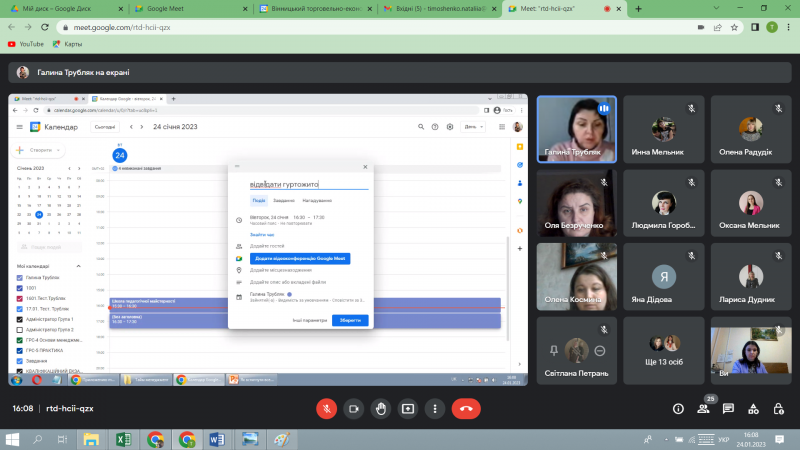This screenshot has width=800, height=450.
Task: Click remove icon on Світлана Петрань tile
Action: [x=600, y=351]
